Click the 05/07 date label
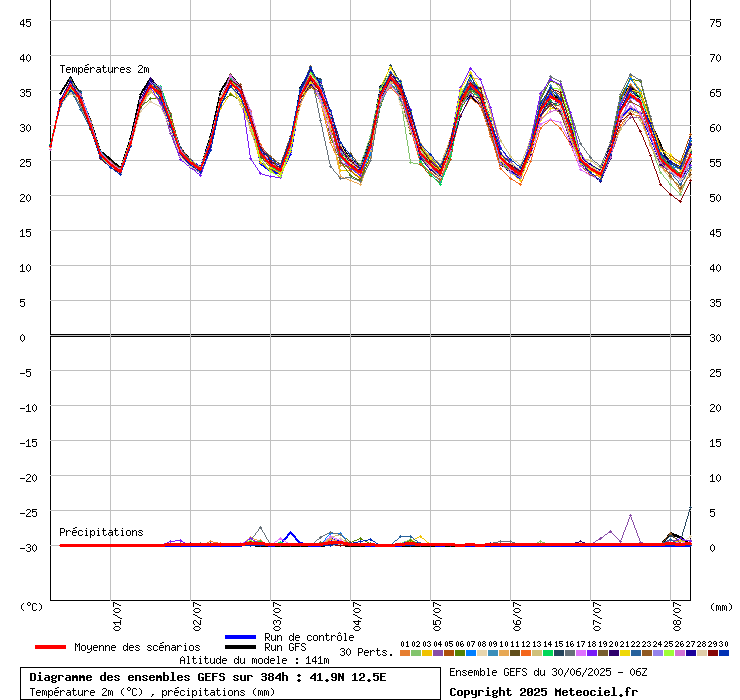Screen dimensions: 740x700 437,616
